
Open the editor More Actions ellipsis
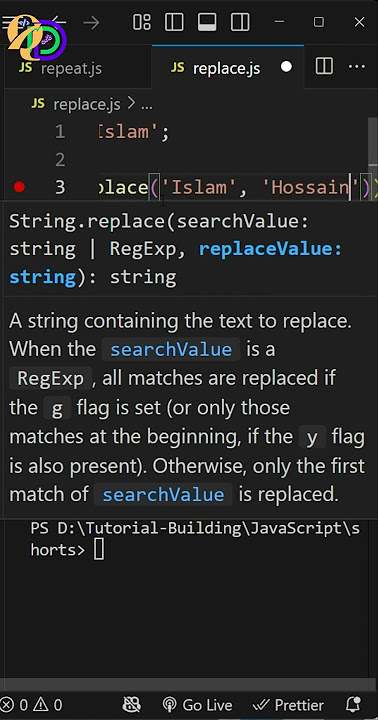click(357, 67)
